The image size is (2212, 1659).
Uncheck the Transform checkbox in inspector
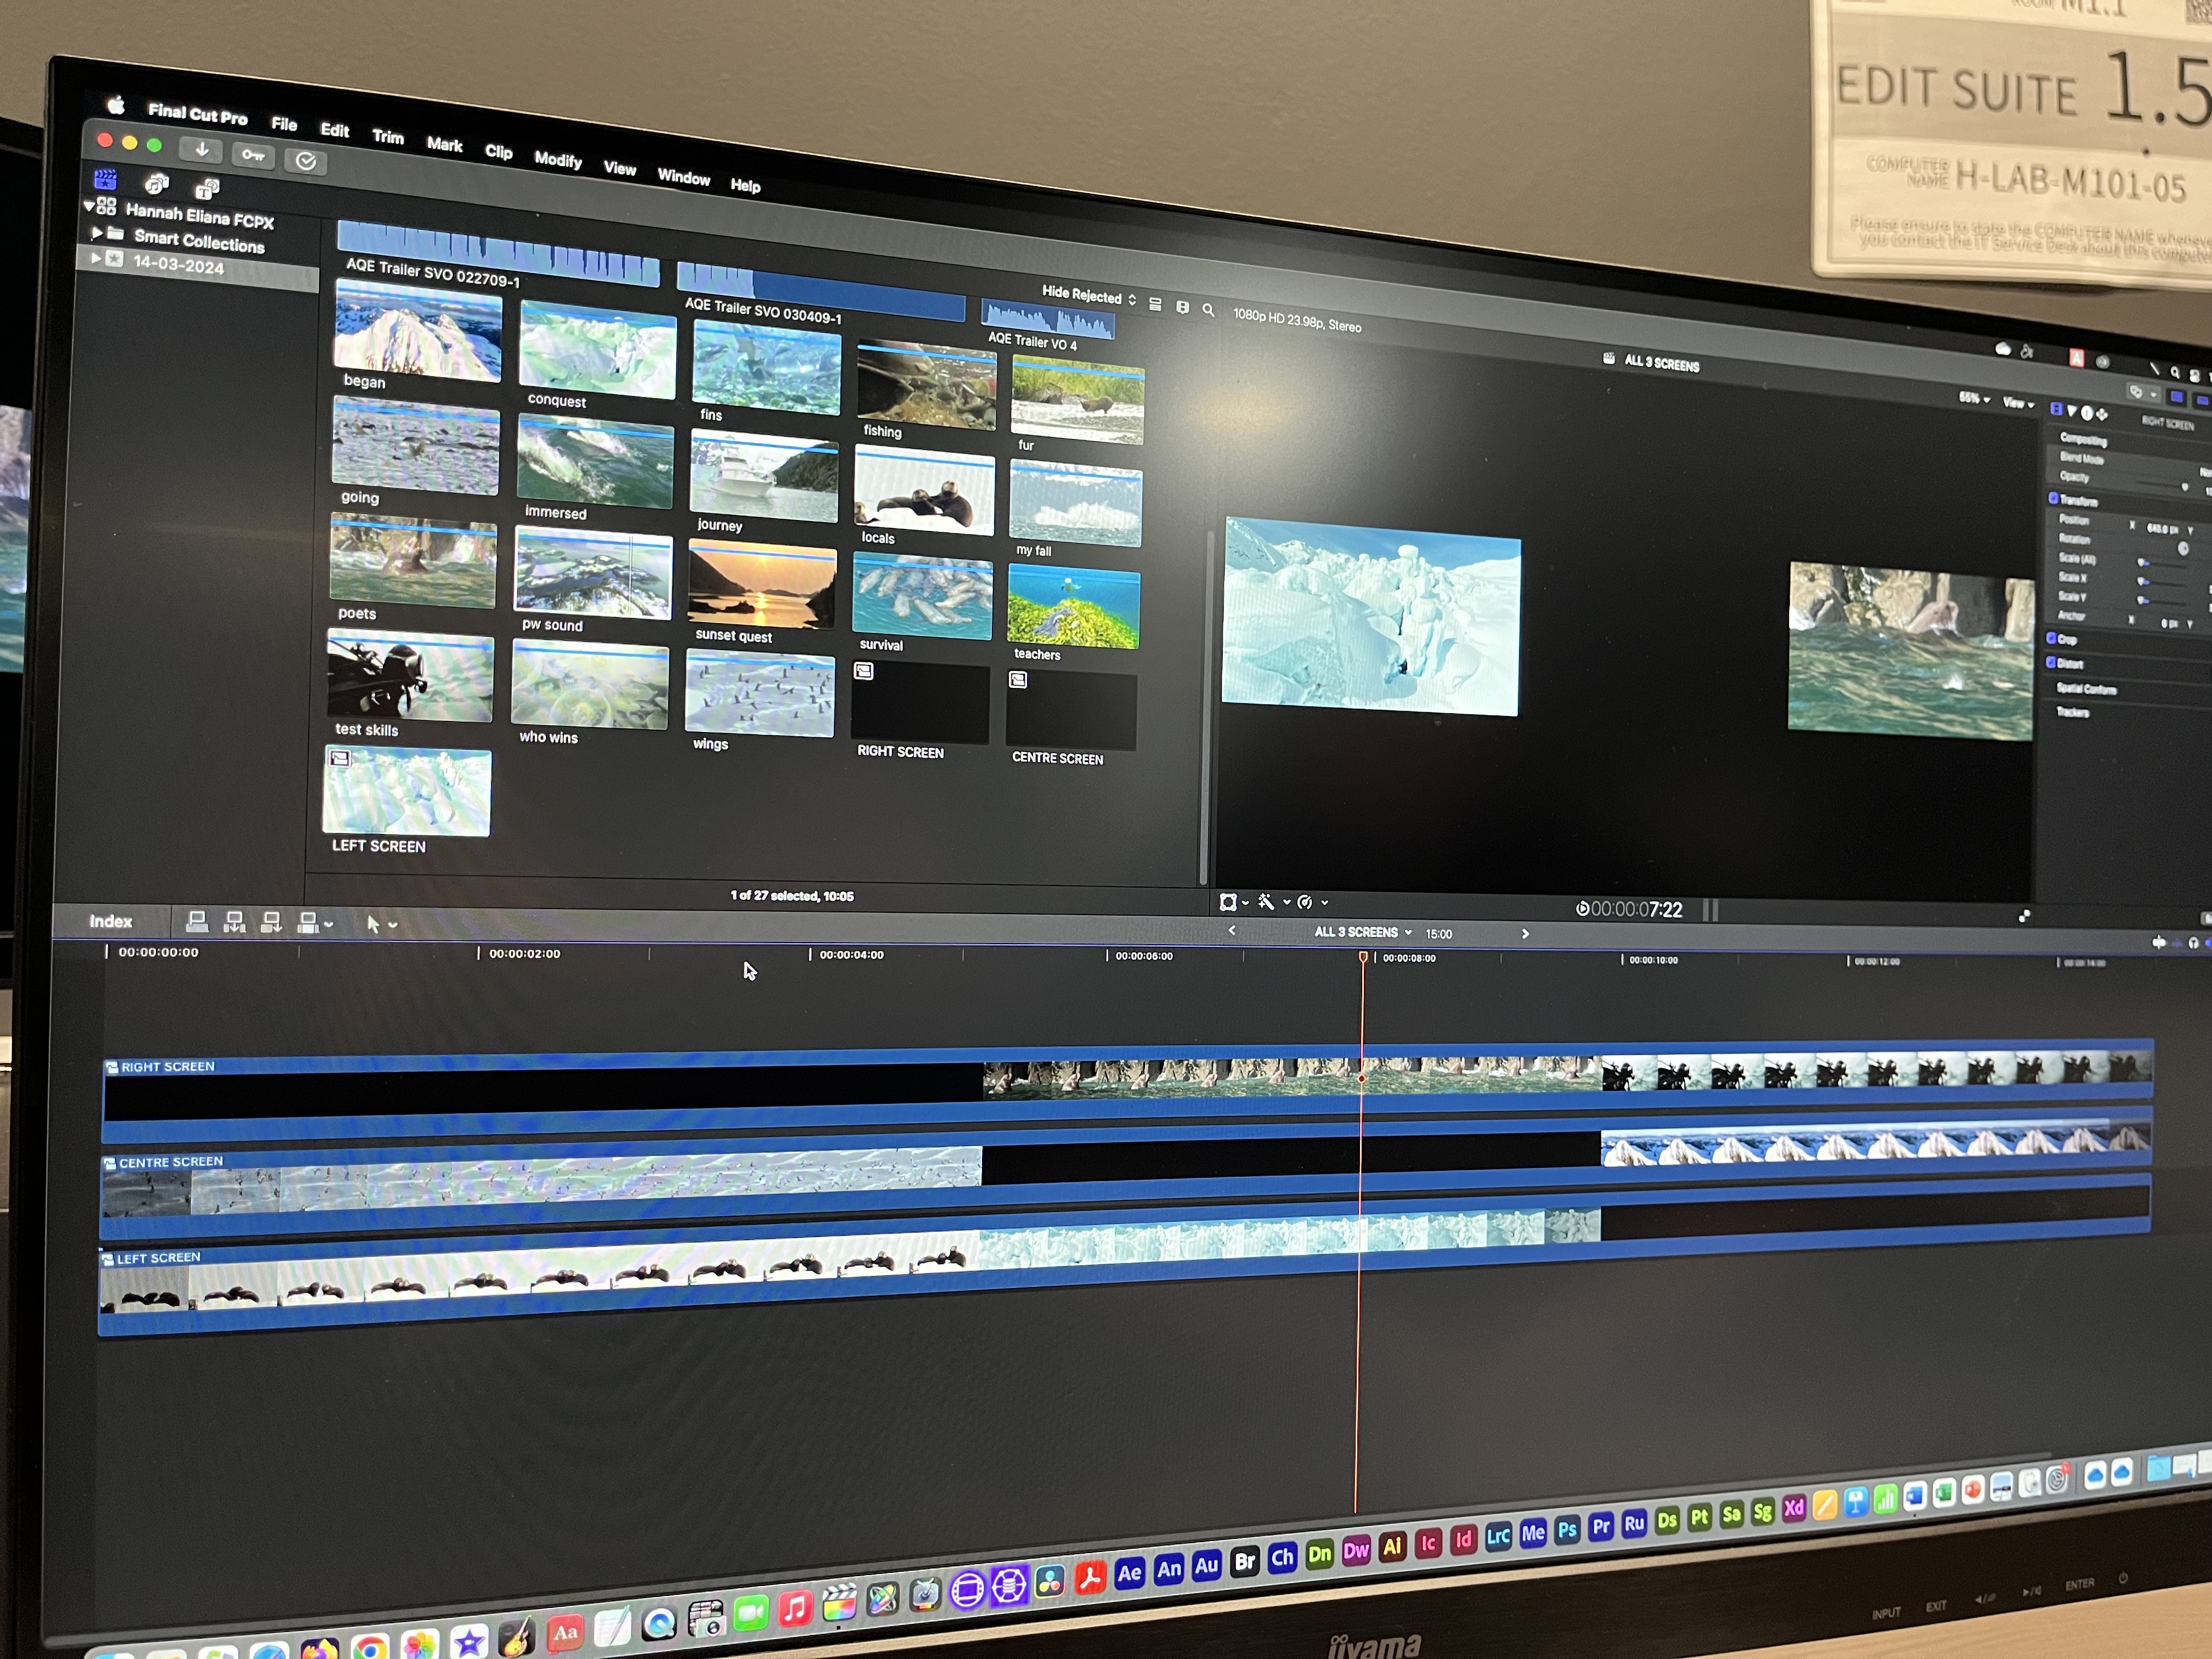click(2053, 497)
